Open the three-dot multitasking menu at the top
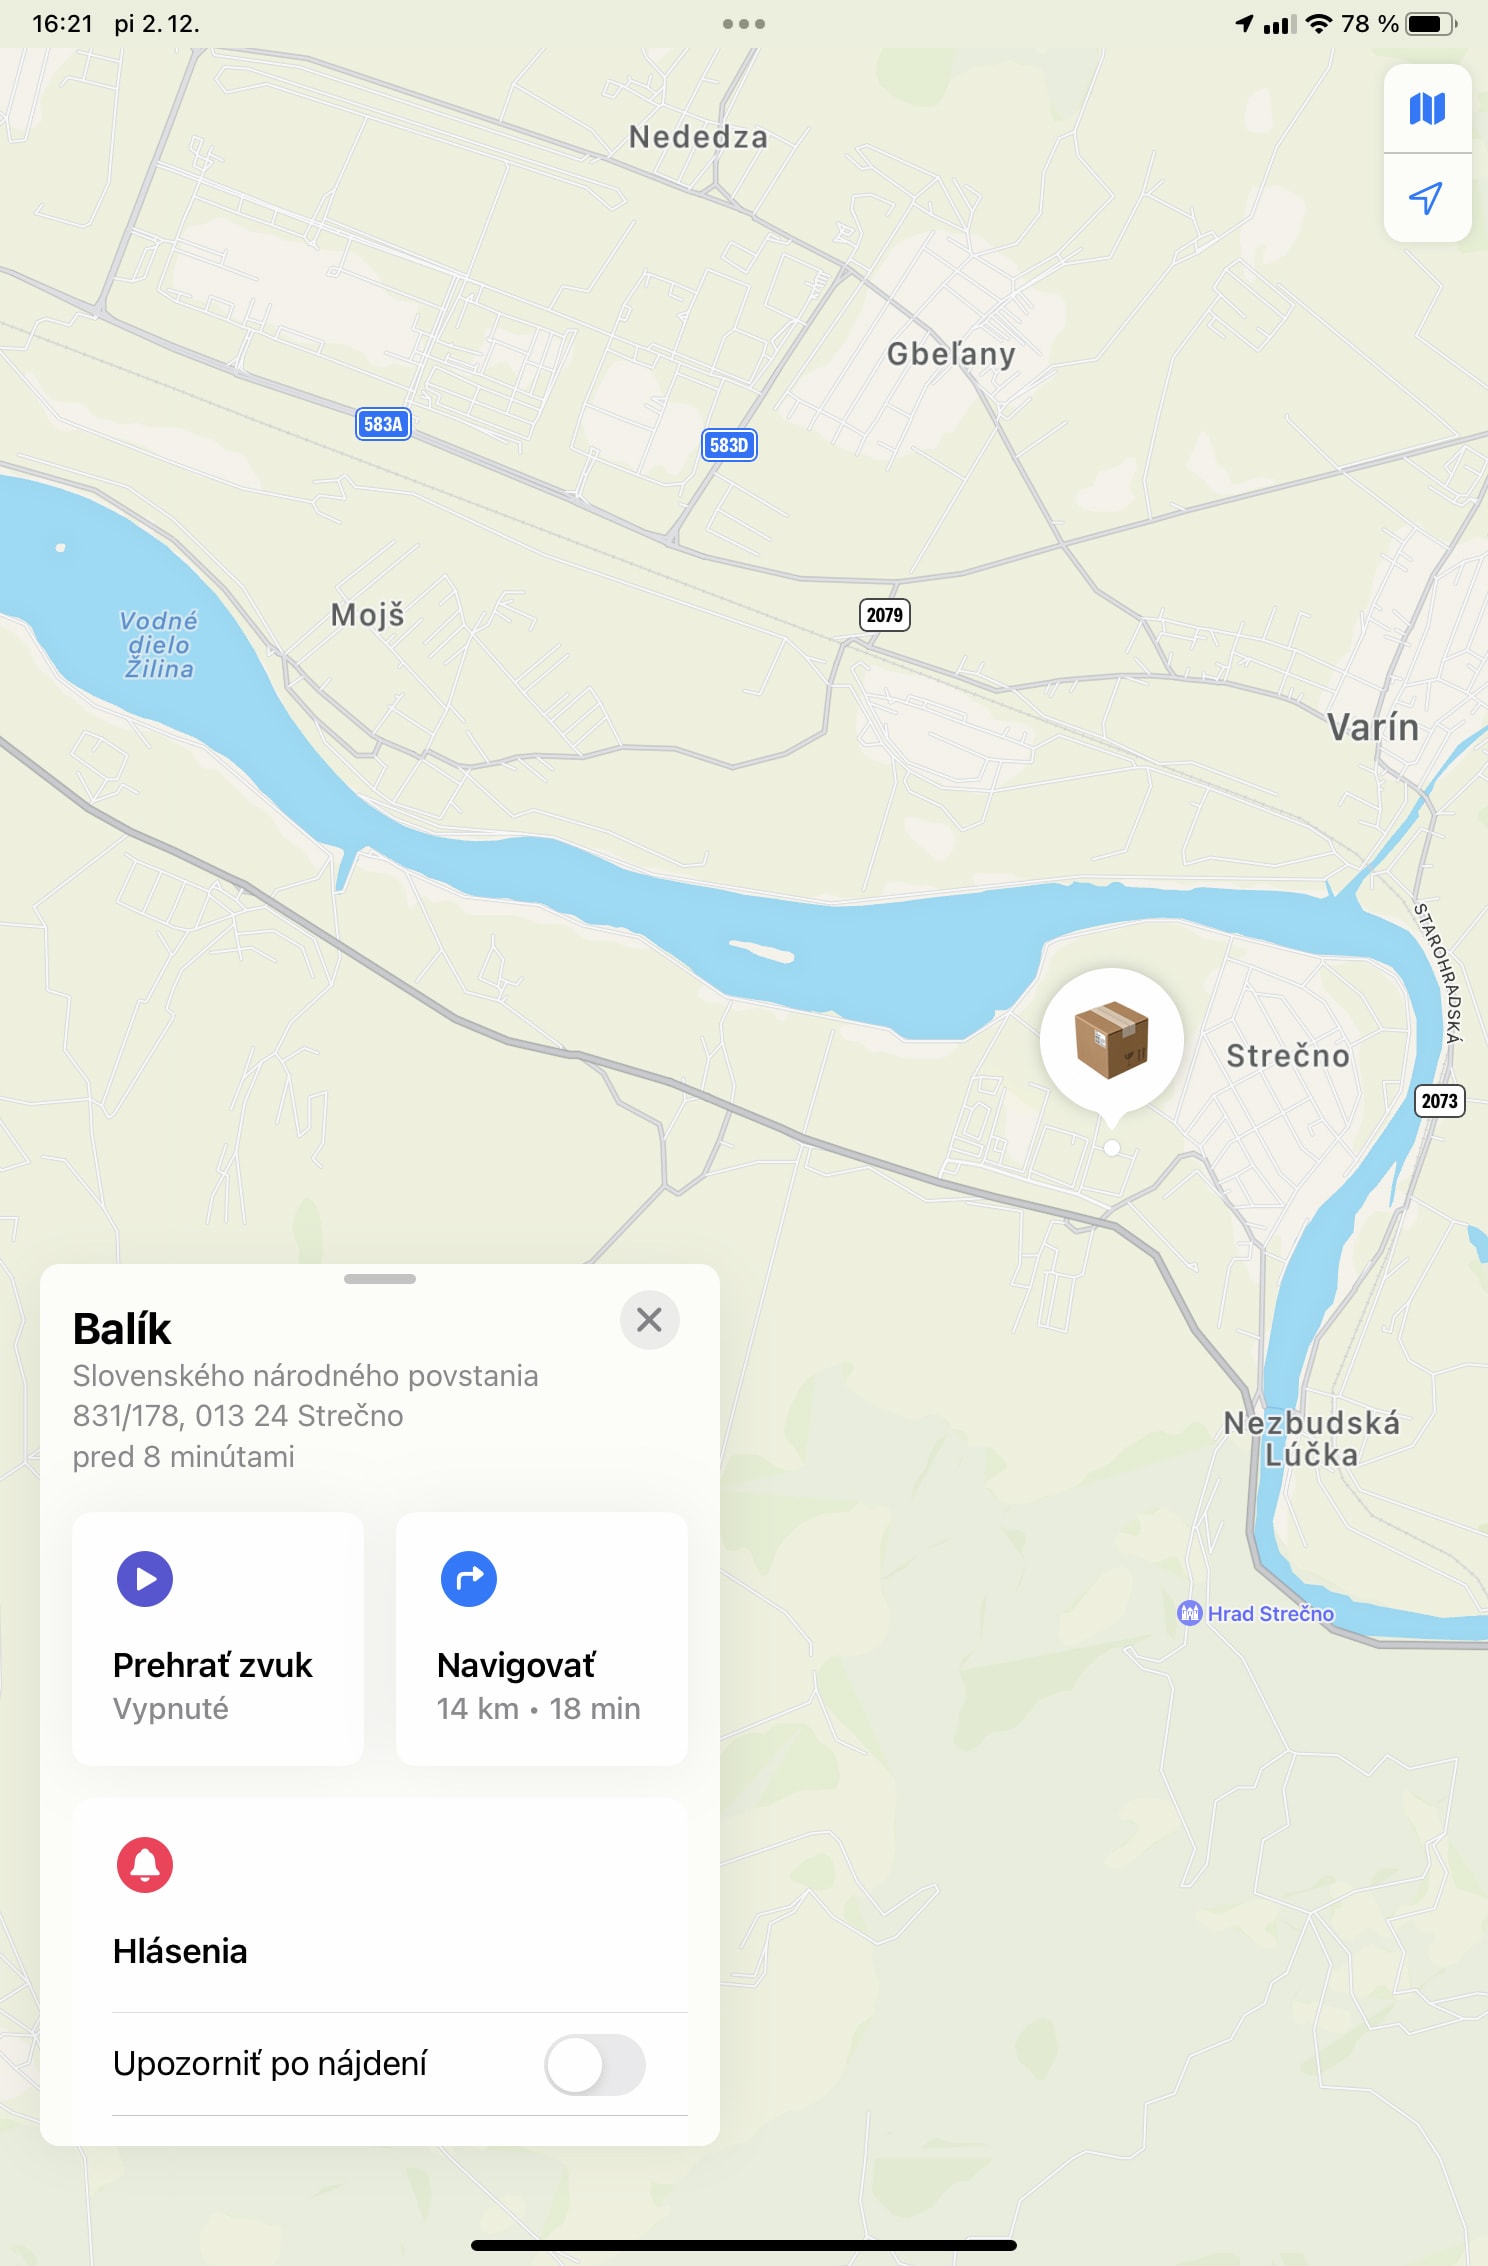This screenshot has width=1488, height=2266. coord(744,24)
